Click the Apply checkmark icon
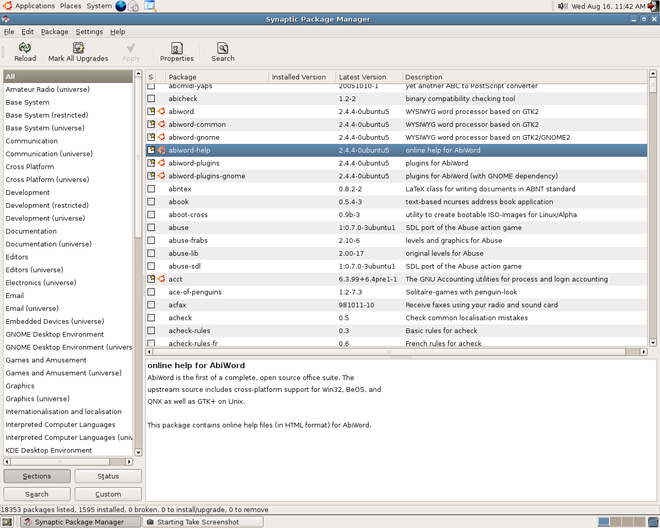The width and height of the screenshot is (660, 528). click(x=131, y=48)
